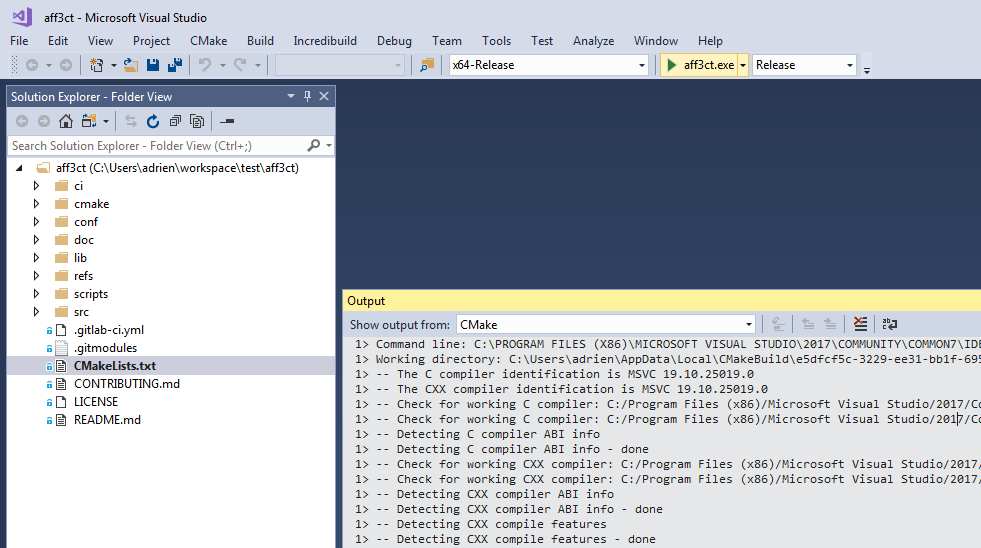Click Solution Explorer back arrow icon
981x548 pixels.
pyautogui.click(x=22, y=121)
